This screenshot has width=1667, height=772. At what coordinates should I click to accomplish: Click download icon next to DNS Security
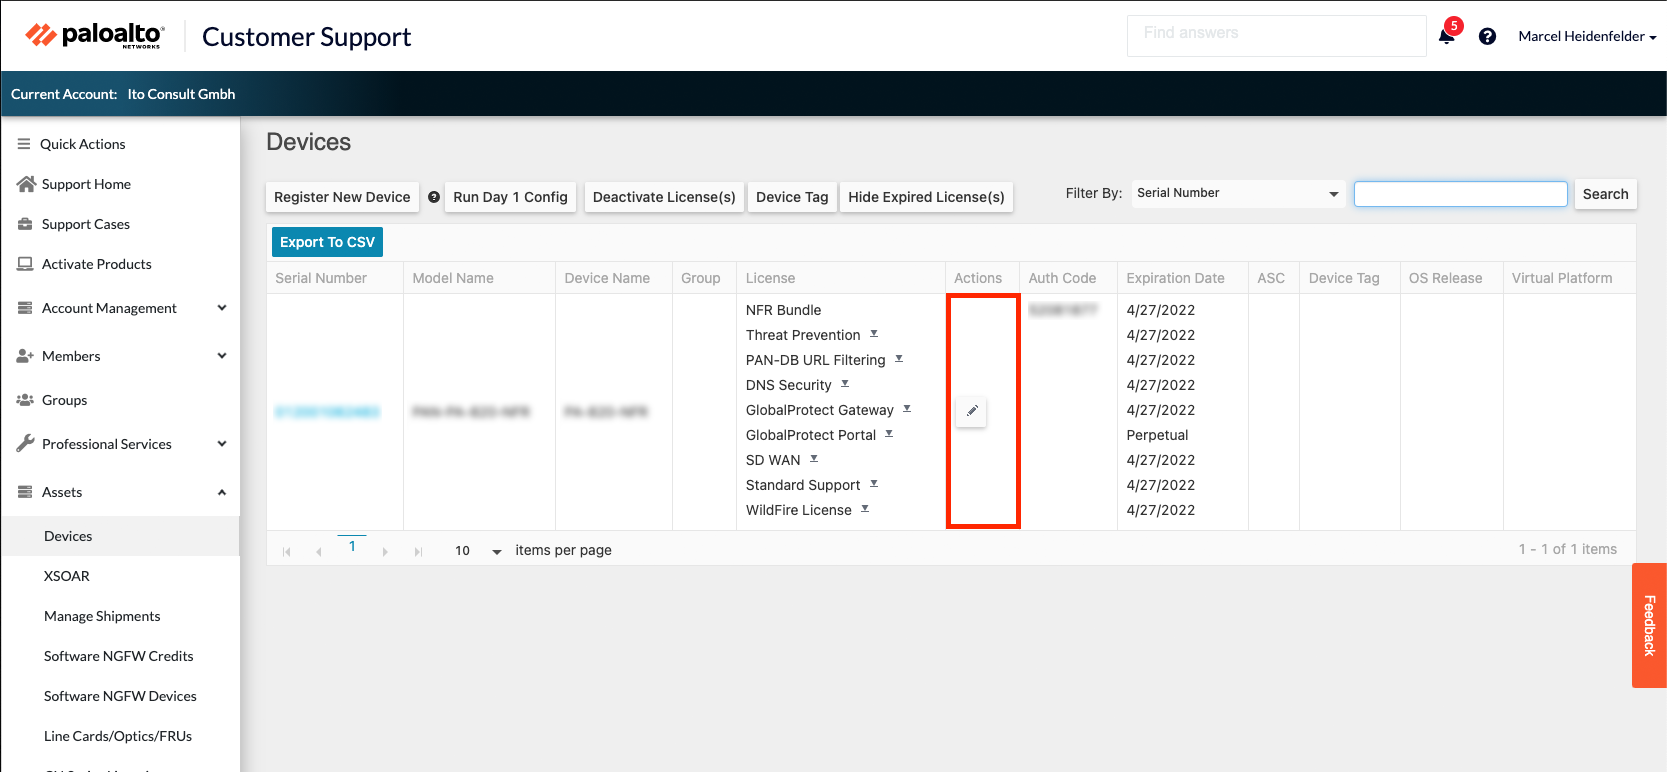845,384
